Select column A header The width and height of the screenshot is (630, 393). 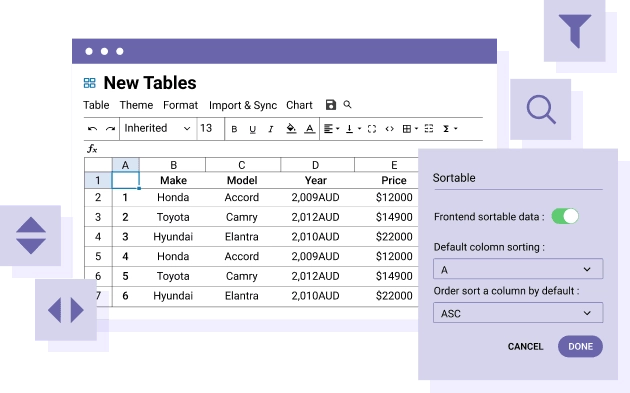(125, 165)
